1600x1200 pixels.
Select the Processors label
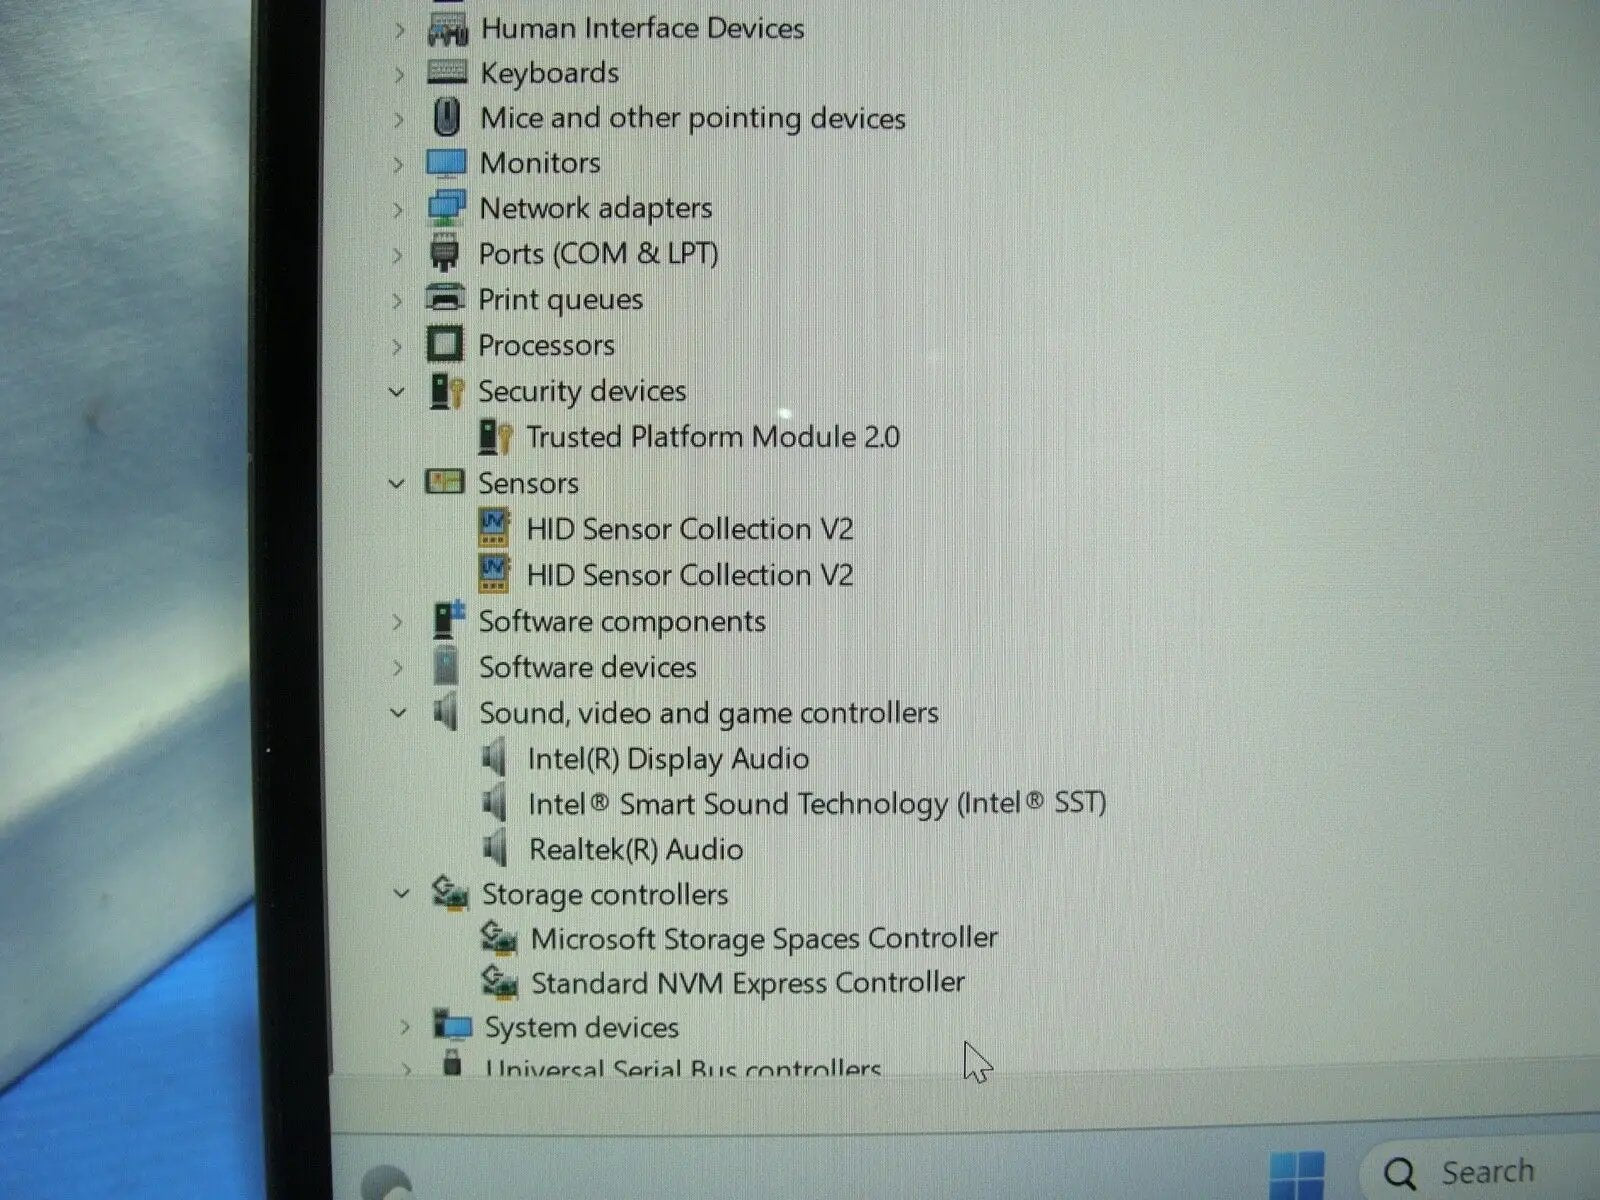(546, 345)
